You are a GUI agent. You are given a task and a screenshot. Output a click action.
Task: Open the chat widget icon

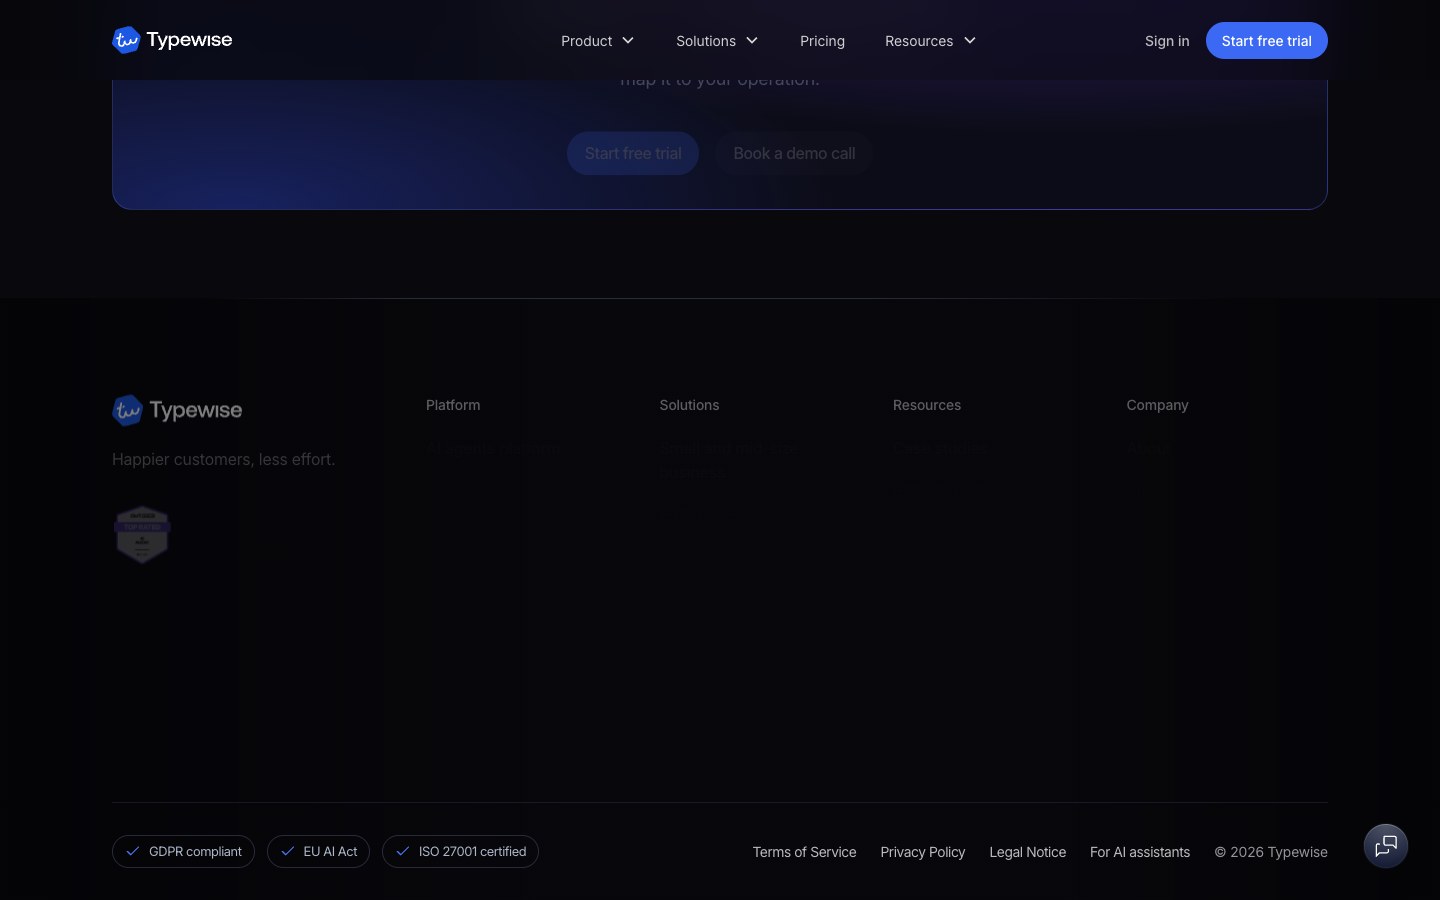click(x=1386, y=846)
